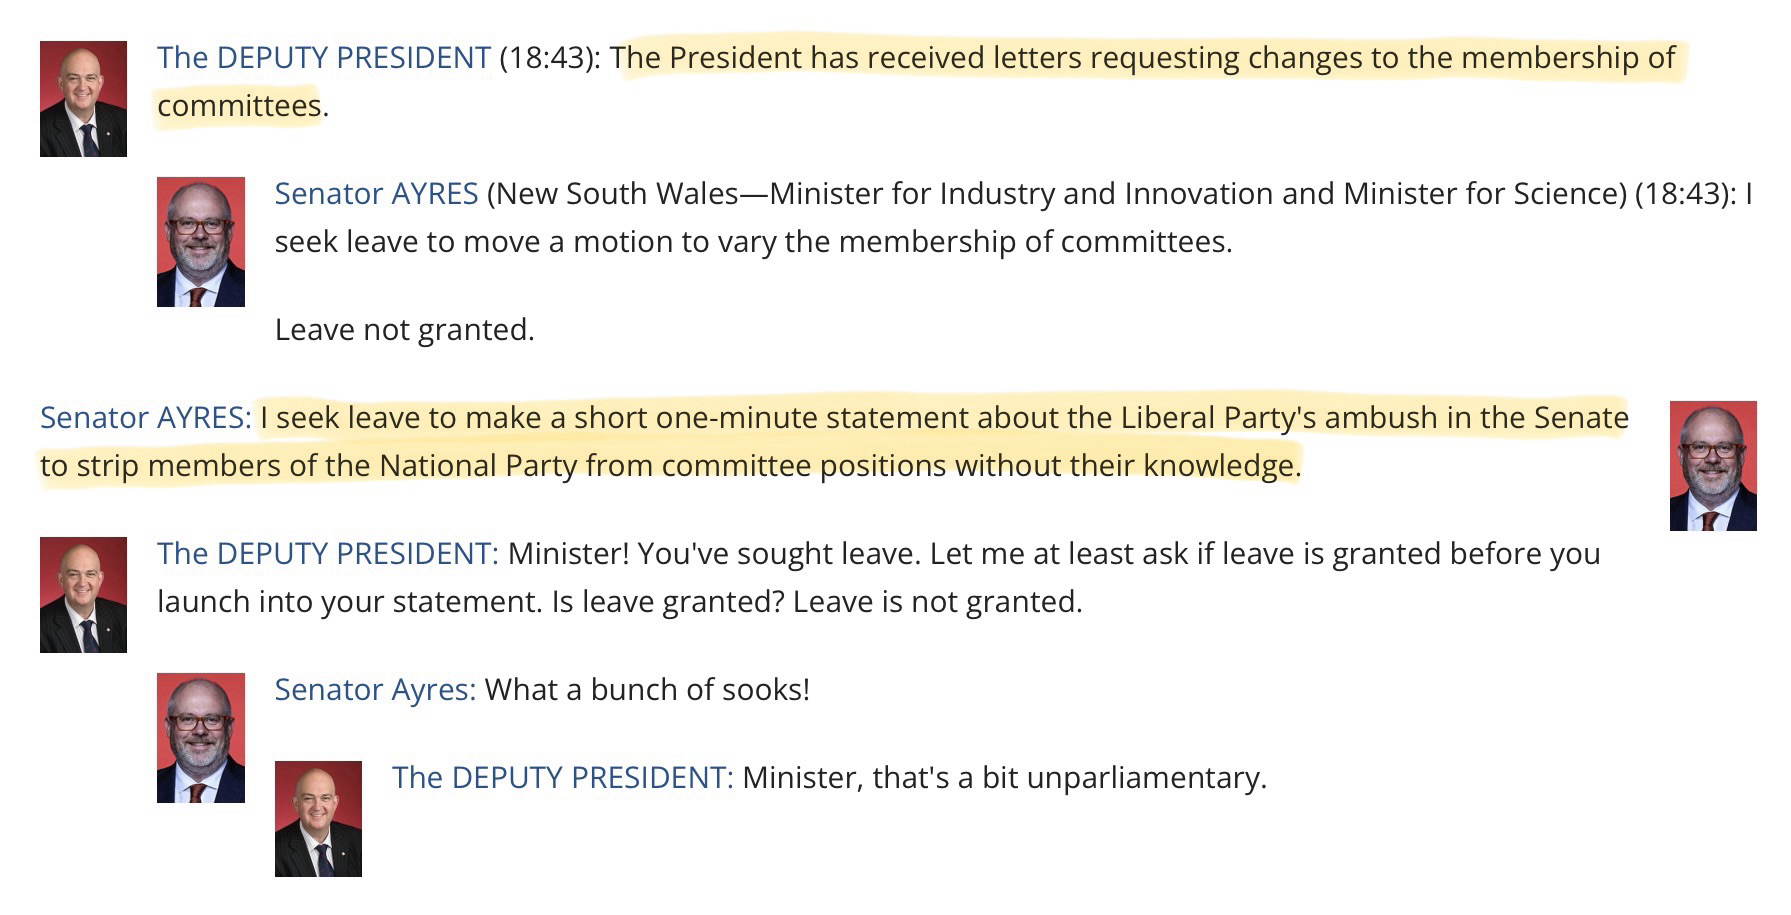This screenshot has height=915, width=1791.
Task: Click Deputy President photo beside 'Minister! You've sought leave'
Action: [x=83, y=595]
